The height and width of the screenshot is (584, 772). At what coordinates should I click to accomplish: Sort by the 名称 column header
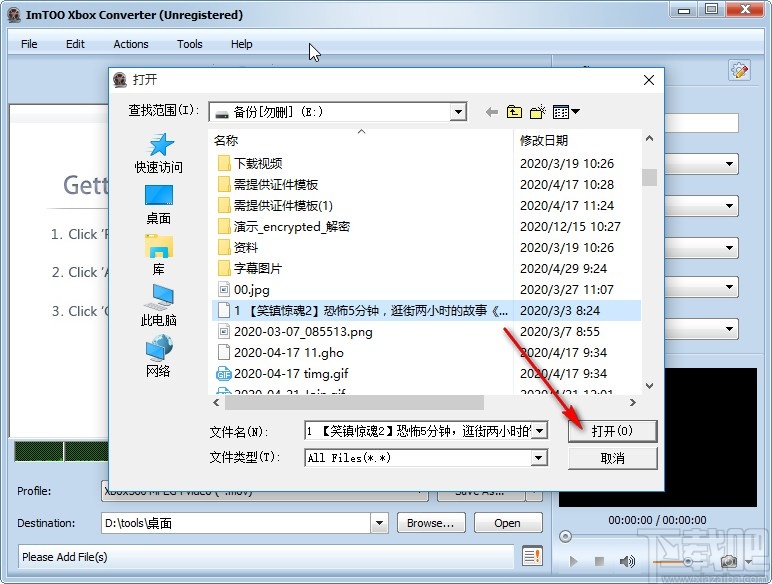pos(362,140)
